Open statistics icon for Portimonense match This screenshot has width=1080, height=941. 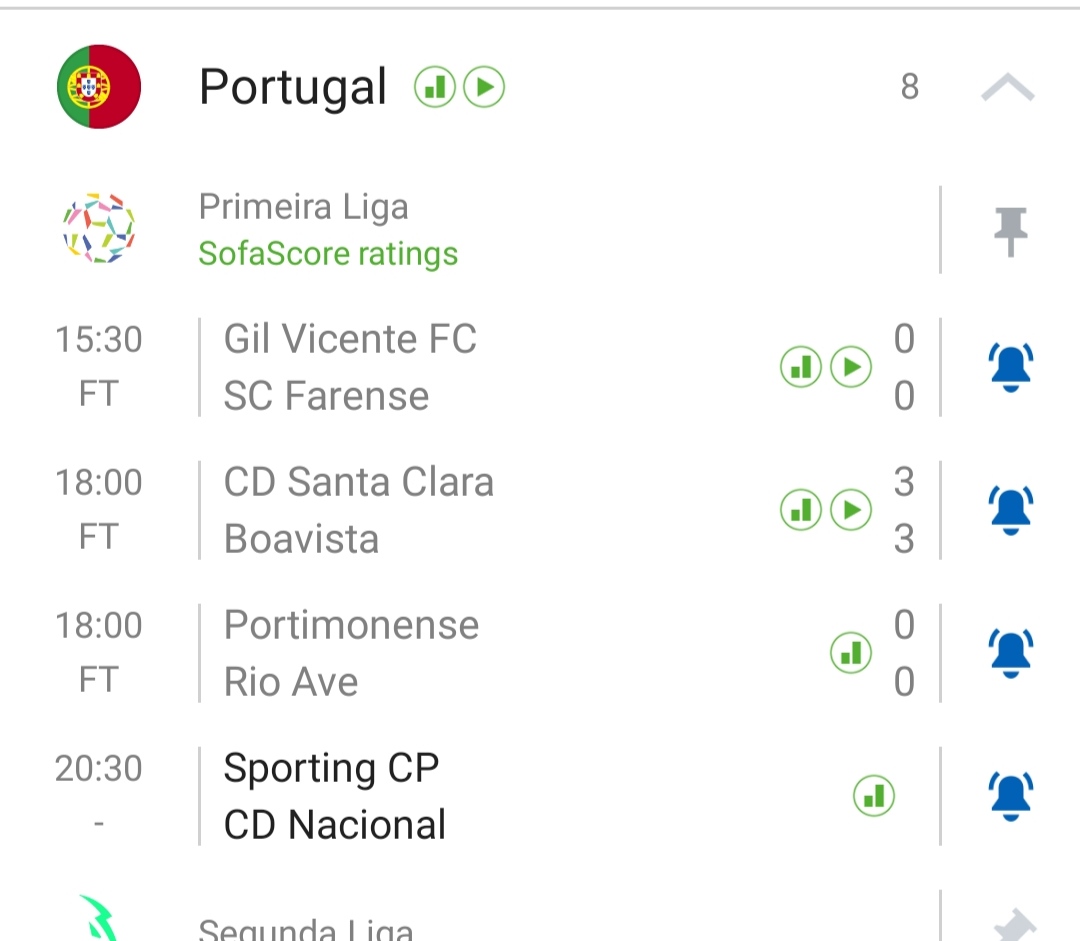click(851, 654)
